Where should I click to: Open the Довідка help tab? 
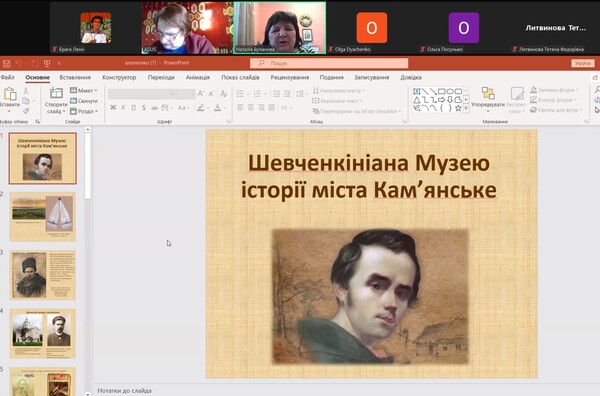411,77
